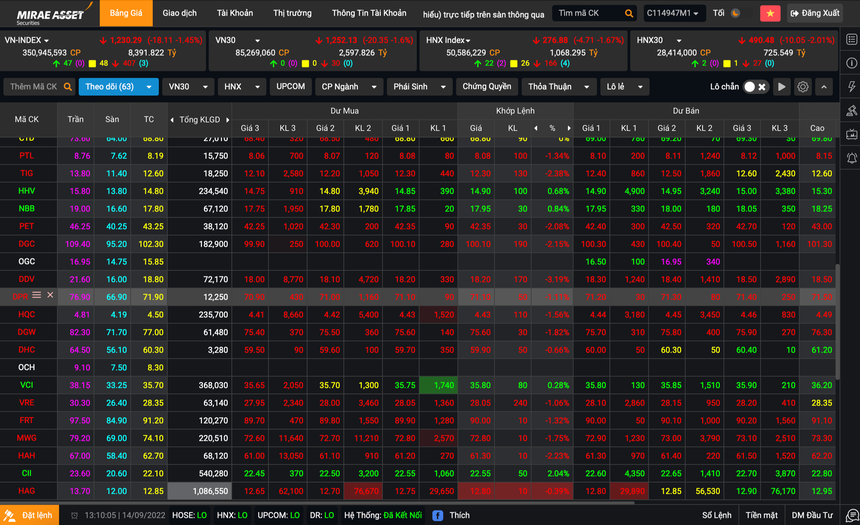
Task: Toggle dark mode moon icon
Action: 736,13
